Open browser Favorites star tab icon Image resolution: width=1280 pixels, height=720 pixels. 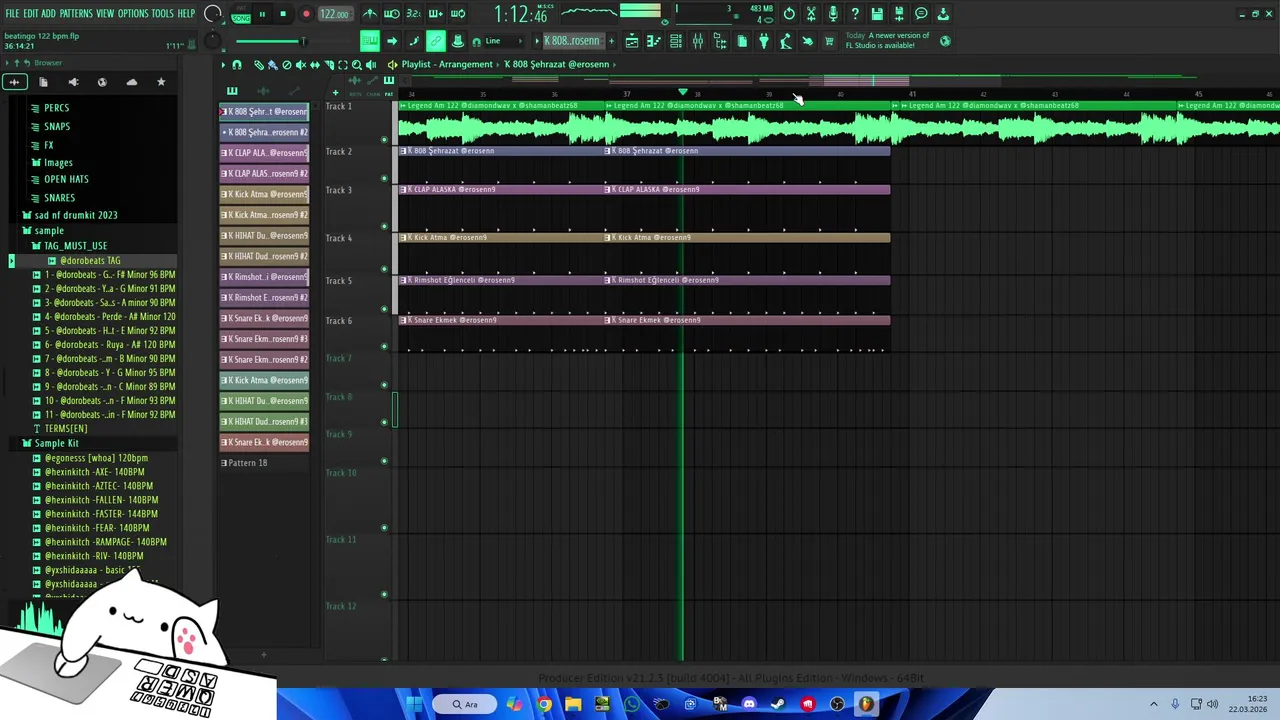coord(161,82)
